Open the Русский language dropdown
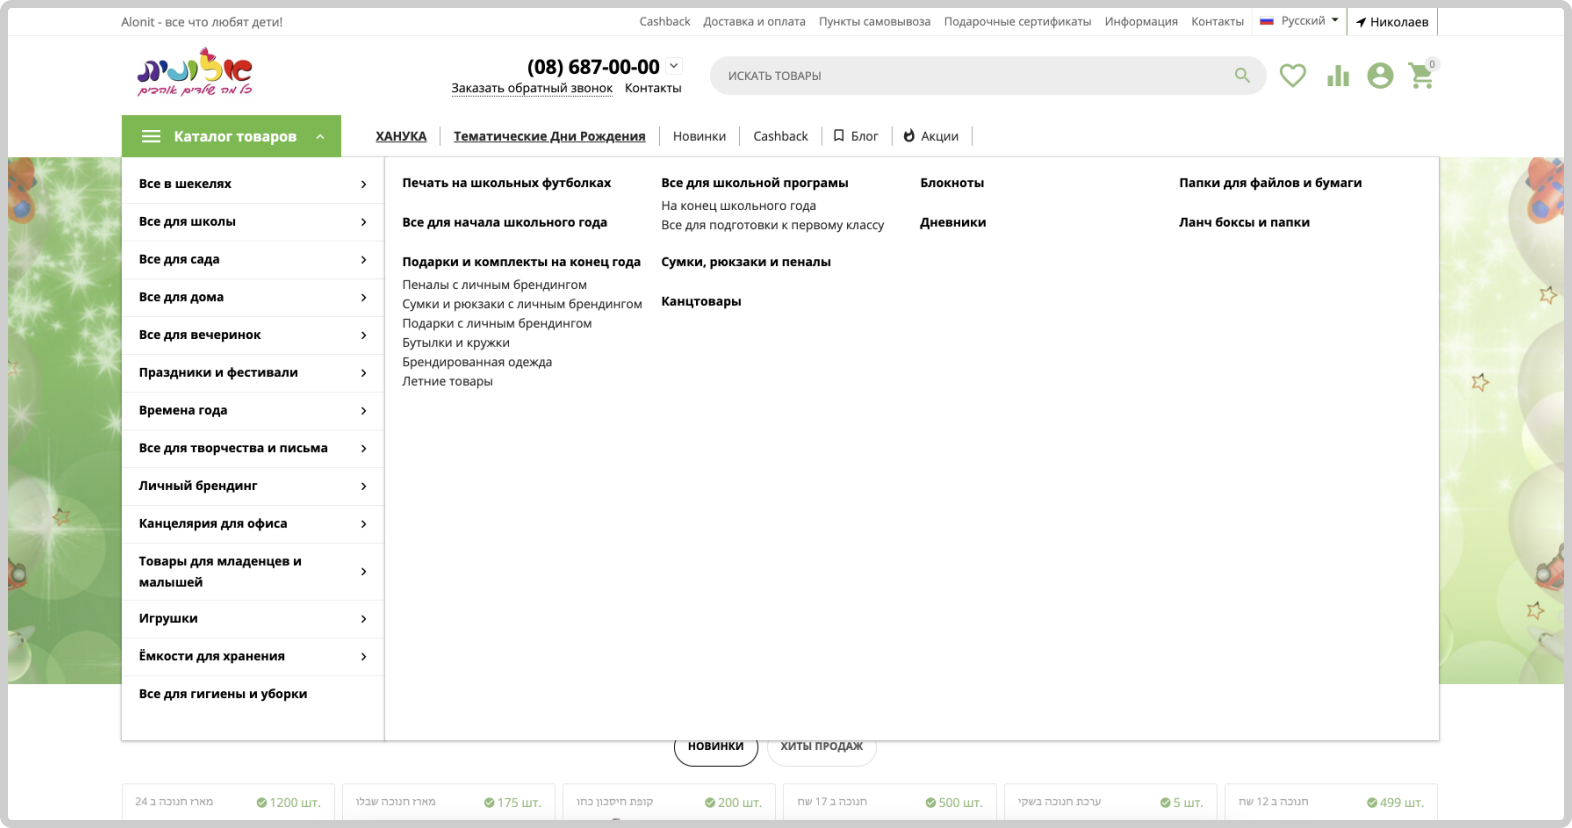 1299,21
